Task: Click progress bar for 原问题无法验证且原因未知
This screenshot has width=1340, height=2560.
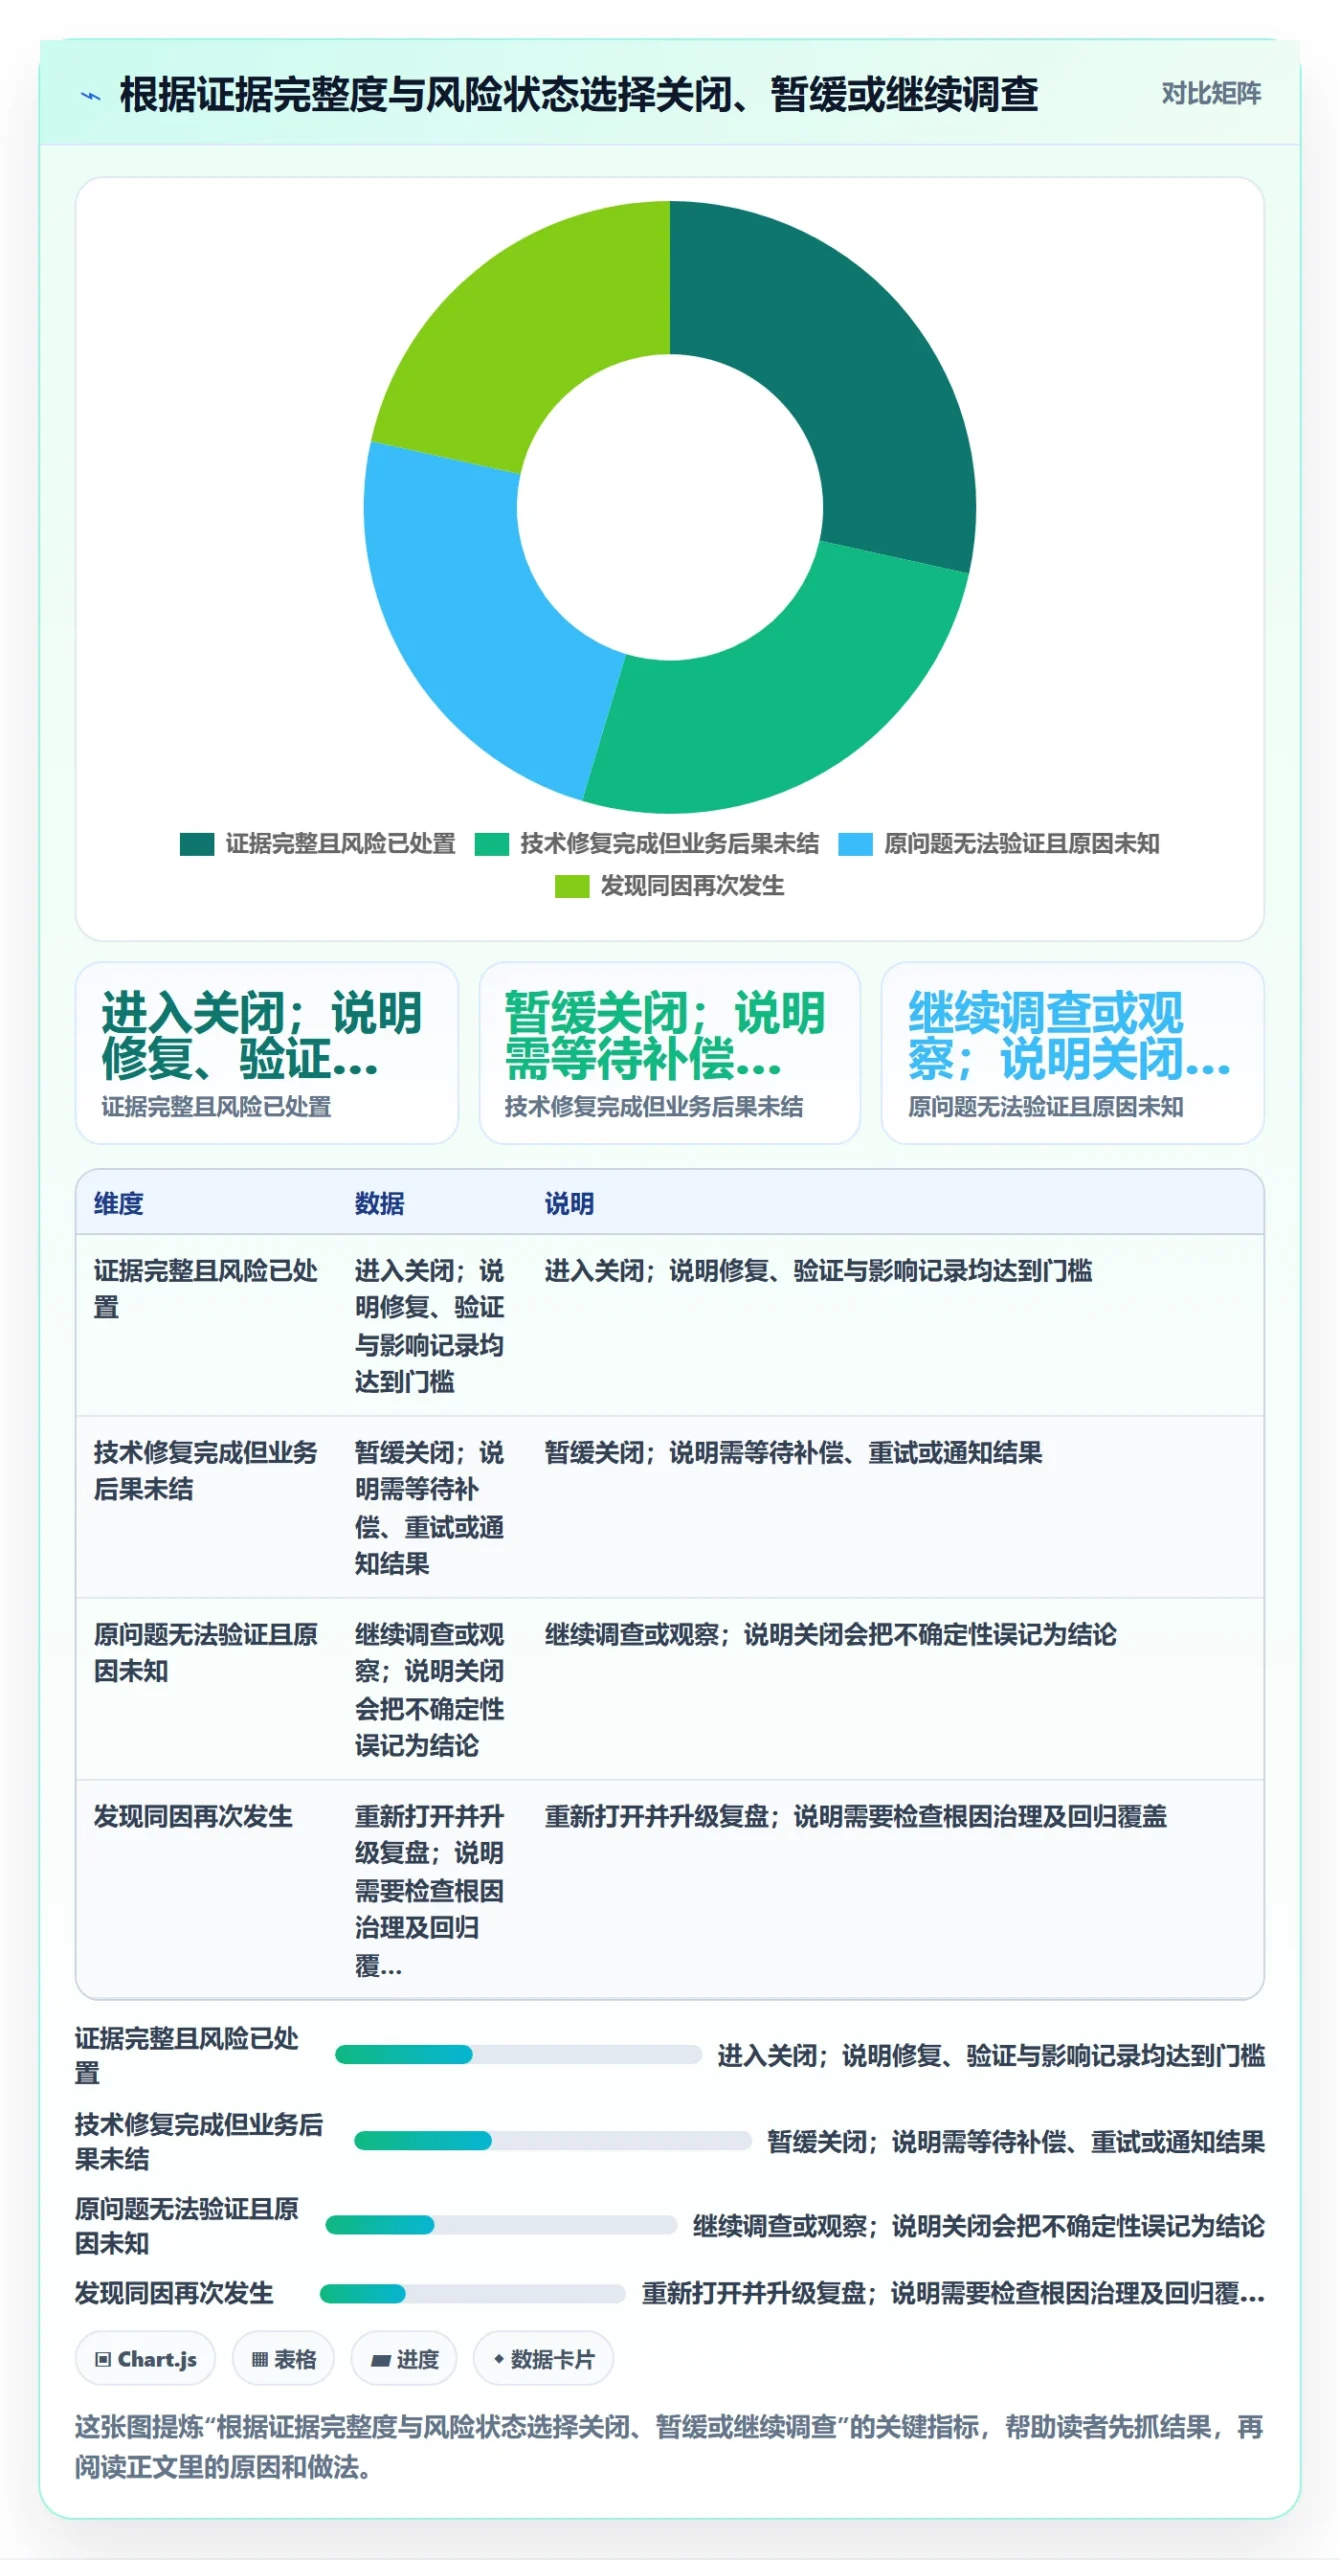Action: pyautogui.click(x=501, y=2225)
